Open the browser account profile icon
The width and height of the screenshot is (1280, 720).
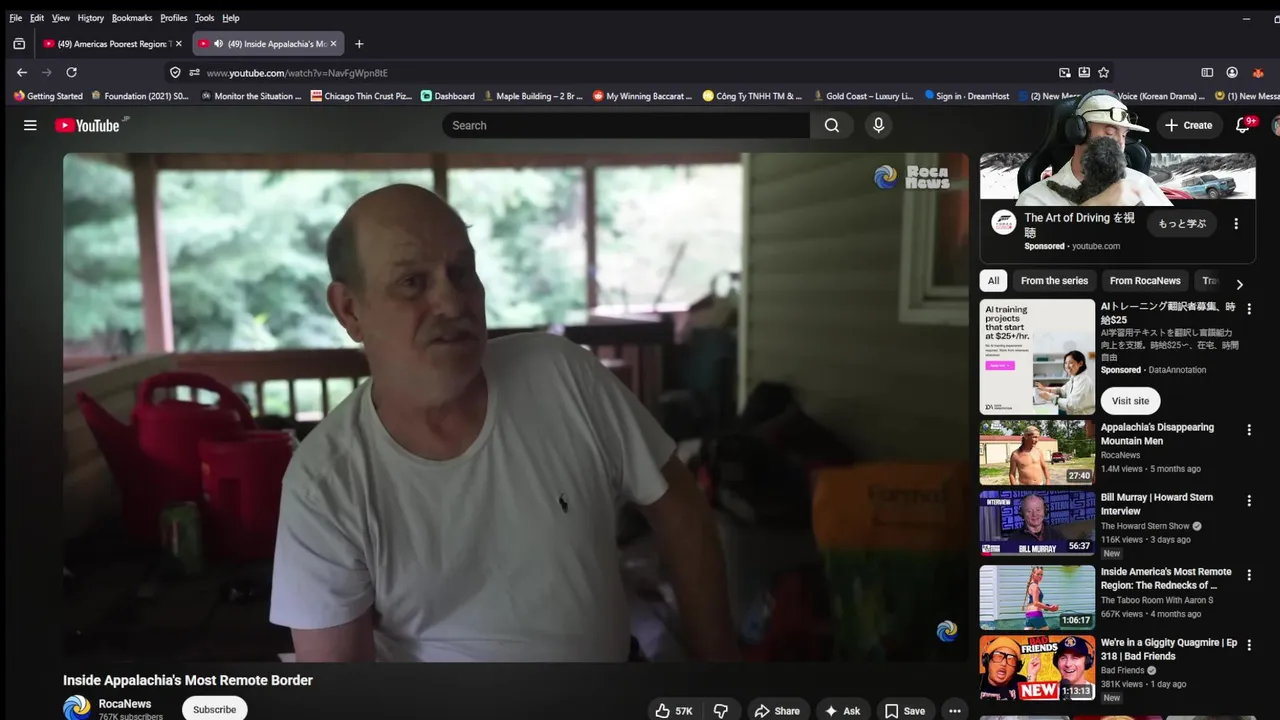1232,72
